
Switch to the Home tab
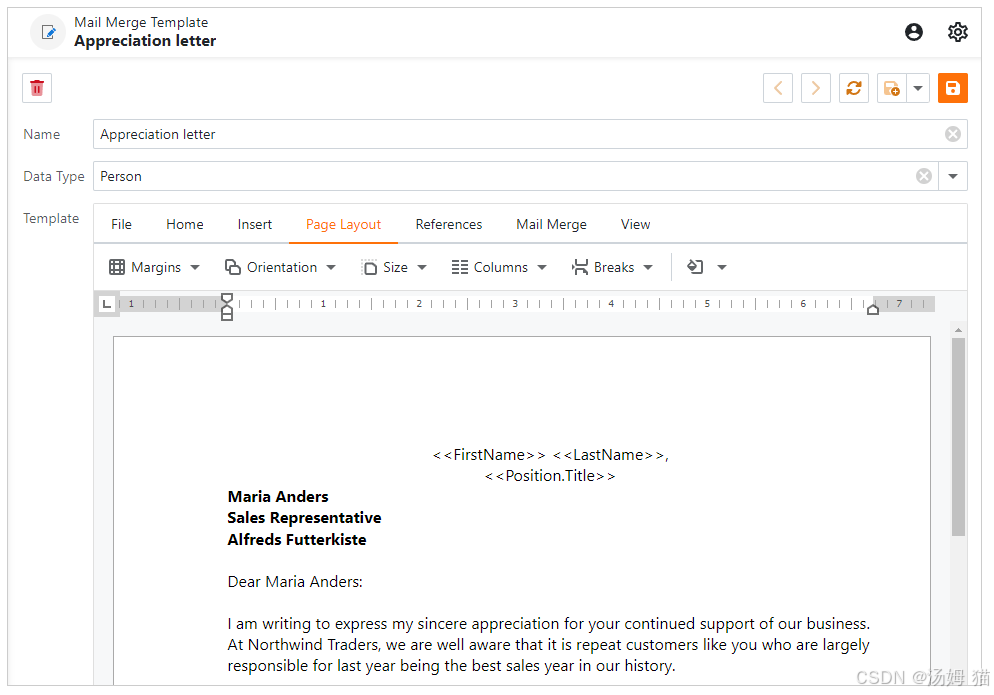pyautogui.click(x=184, y=224)
